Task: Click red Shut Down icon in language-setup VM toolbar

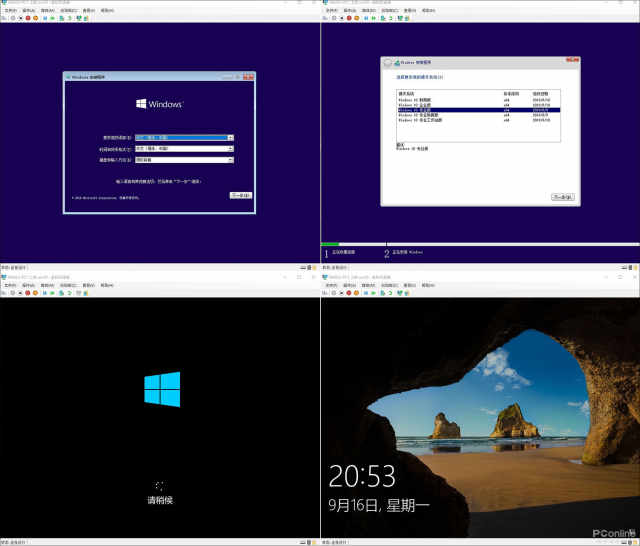Action: (28, 18)
